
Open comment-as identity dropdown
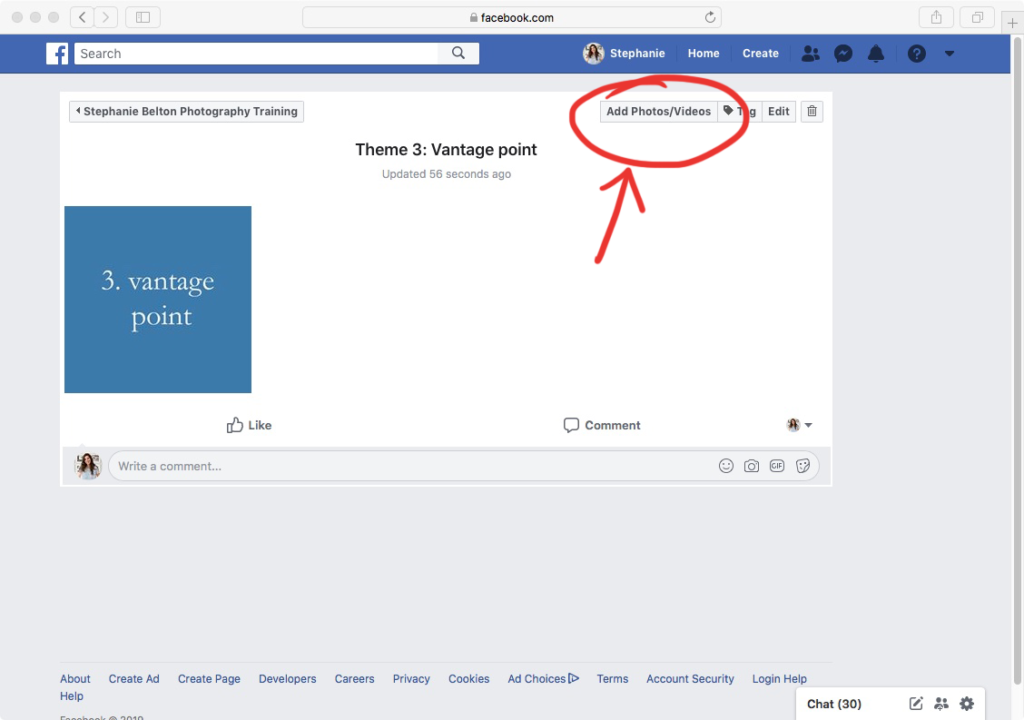tap(799, 425)
